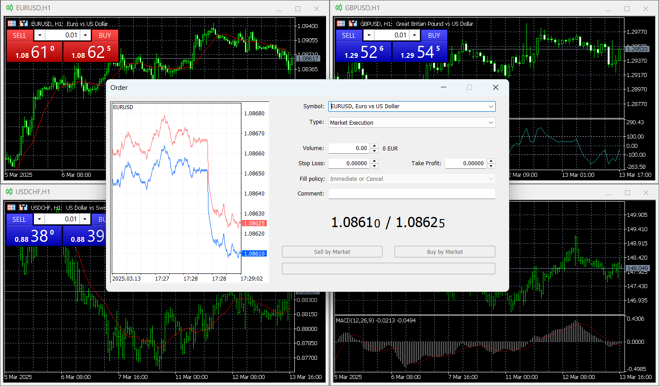Decrease lot size arrow on GBPUSD trading panel
This screenshot has width=660, height=387.
click(369, 35)
